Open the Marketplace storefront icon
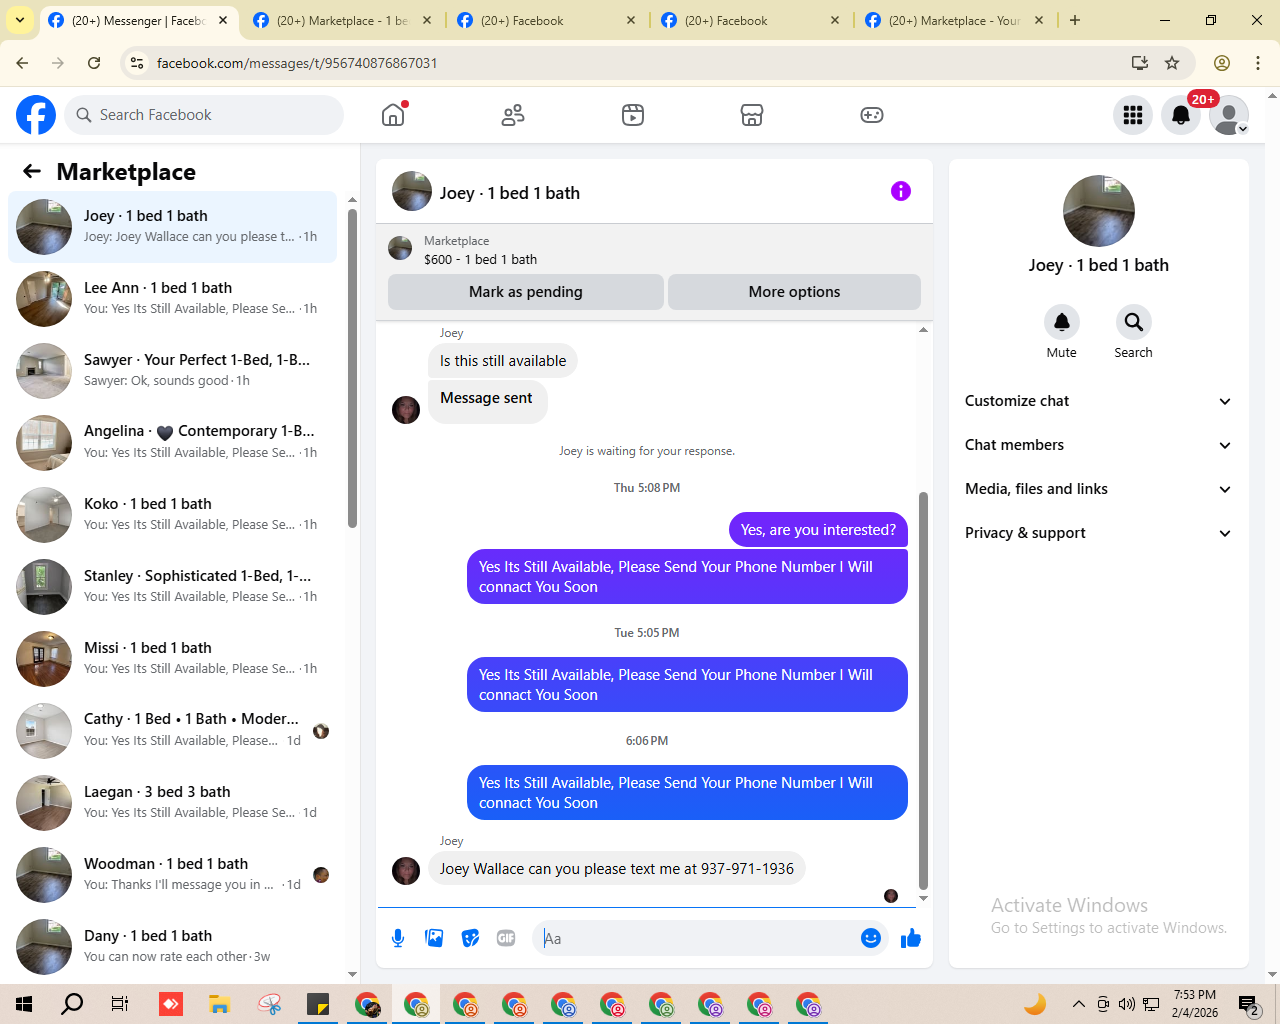 [x=752, y=115]
